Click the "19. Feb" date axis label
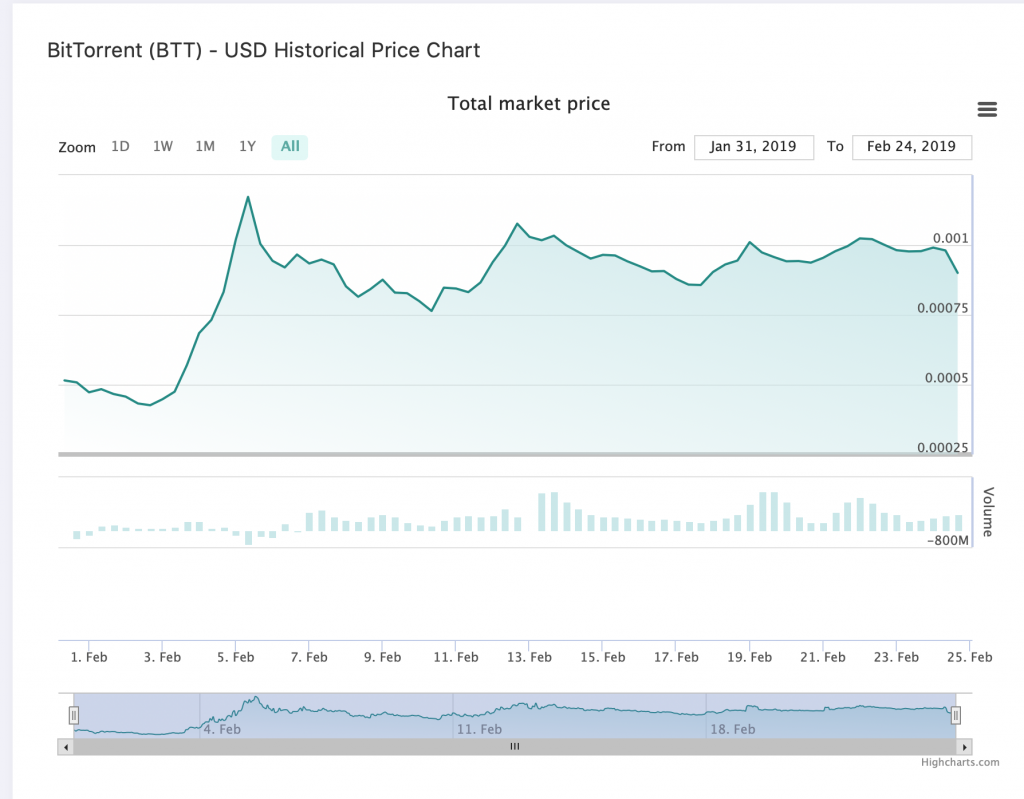The height and width of the screenshot is (799, 1024). click(x=749, y=657)
